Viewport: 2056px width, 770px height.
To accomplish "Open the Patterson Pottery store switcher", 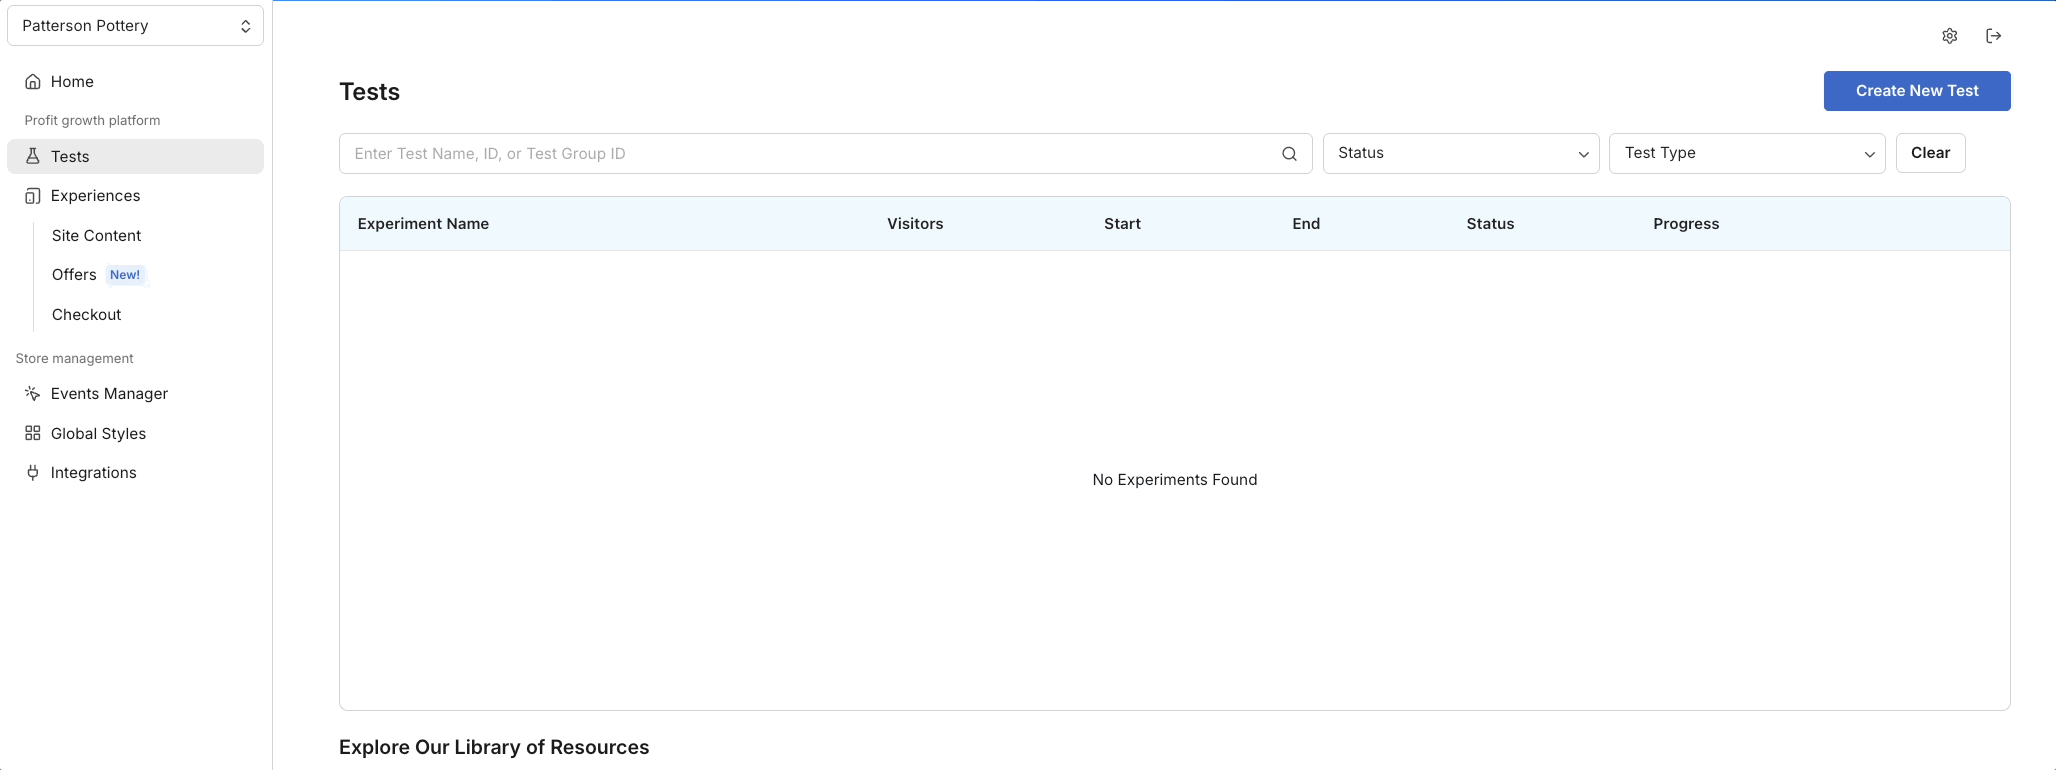I will tap(135, 26).
